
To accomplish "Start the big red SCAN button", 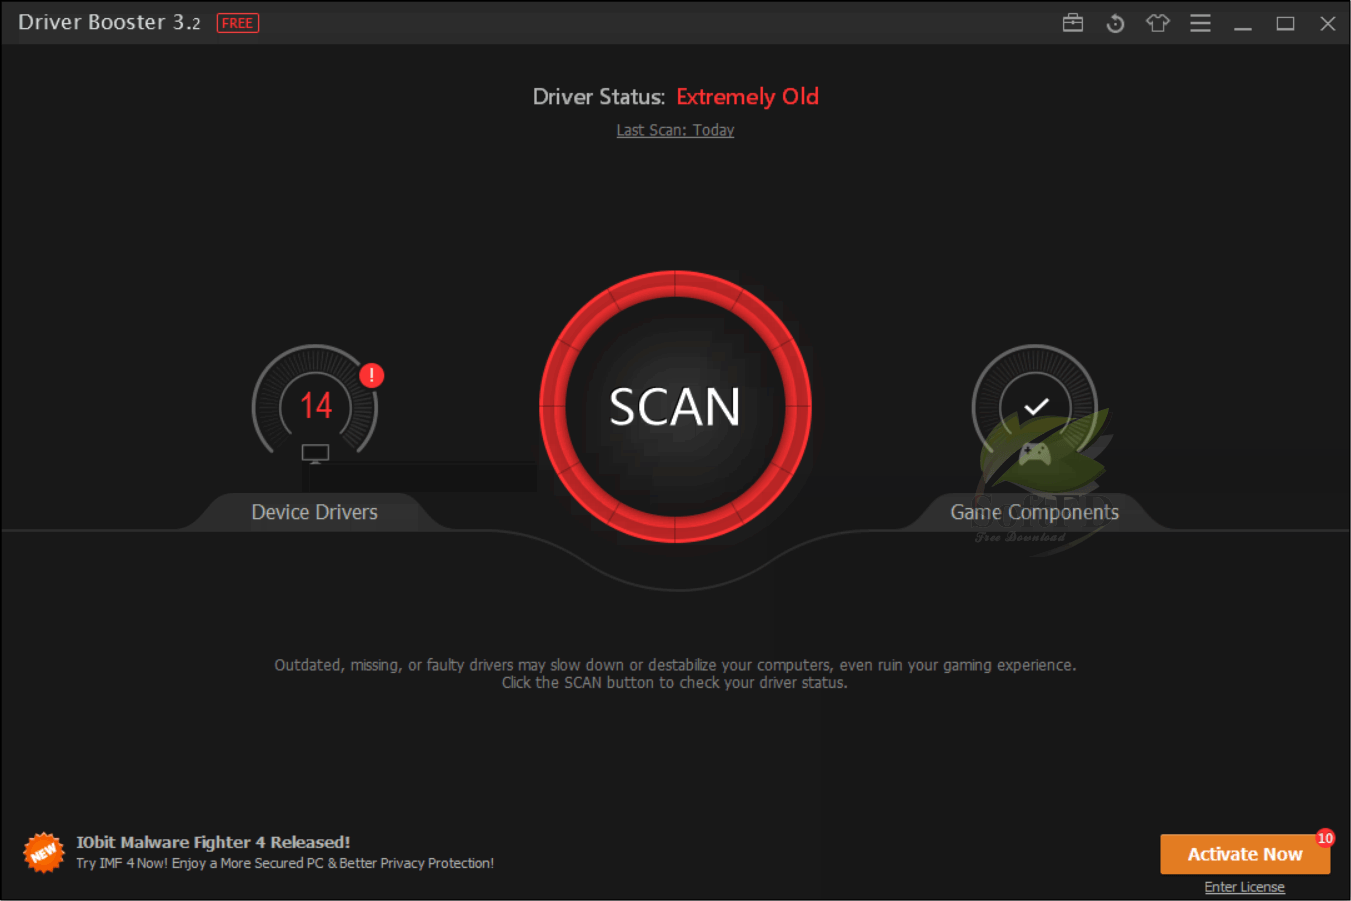I will click(x=675, y=407).
